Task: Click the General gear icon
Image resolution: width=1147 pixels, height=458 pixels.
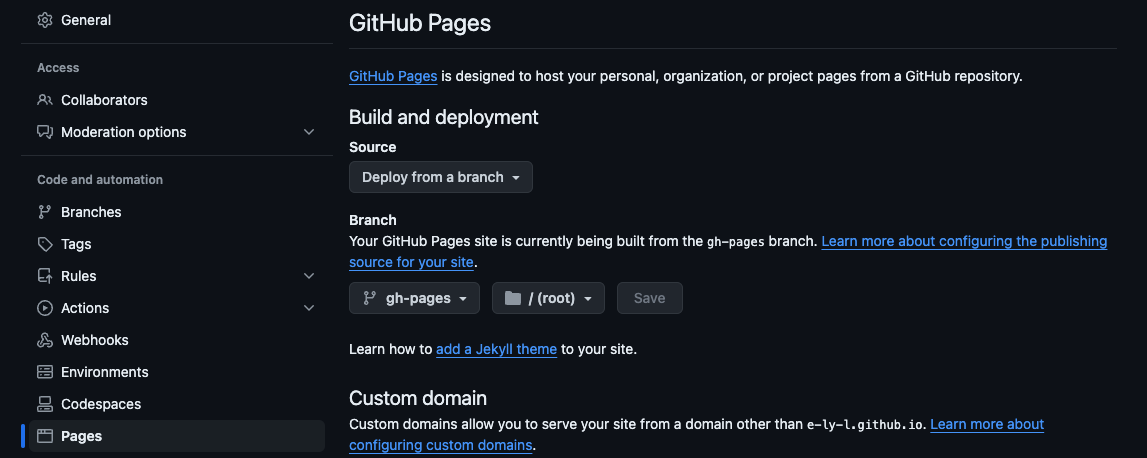Action: click(45, 20)
